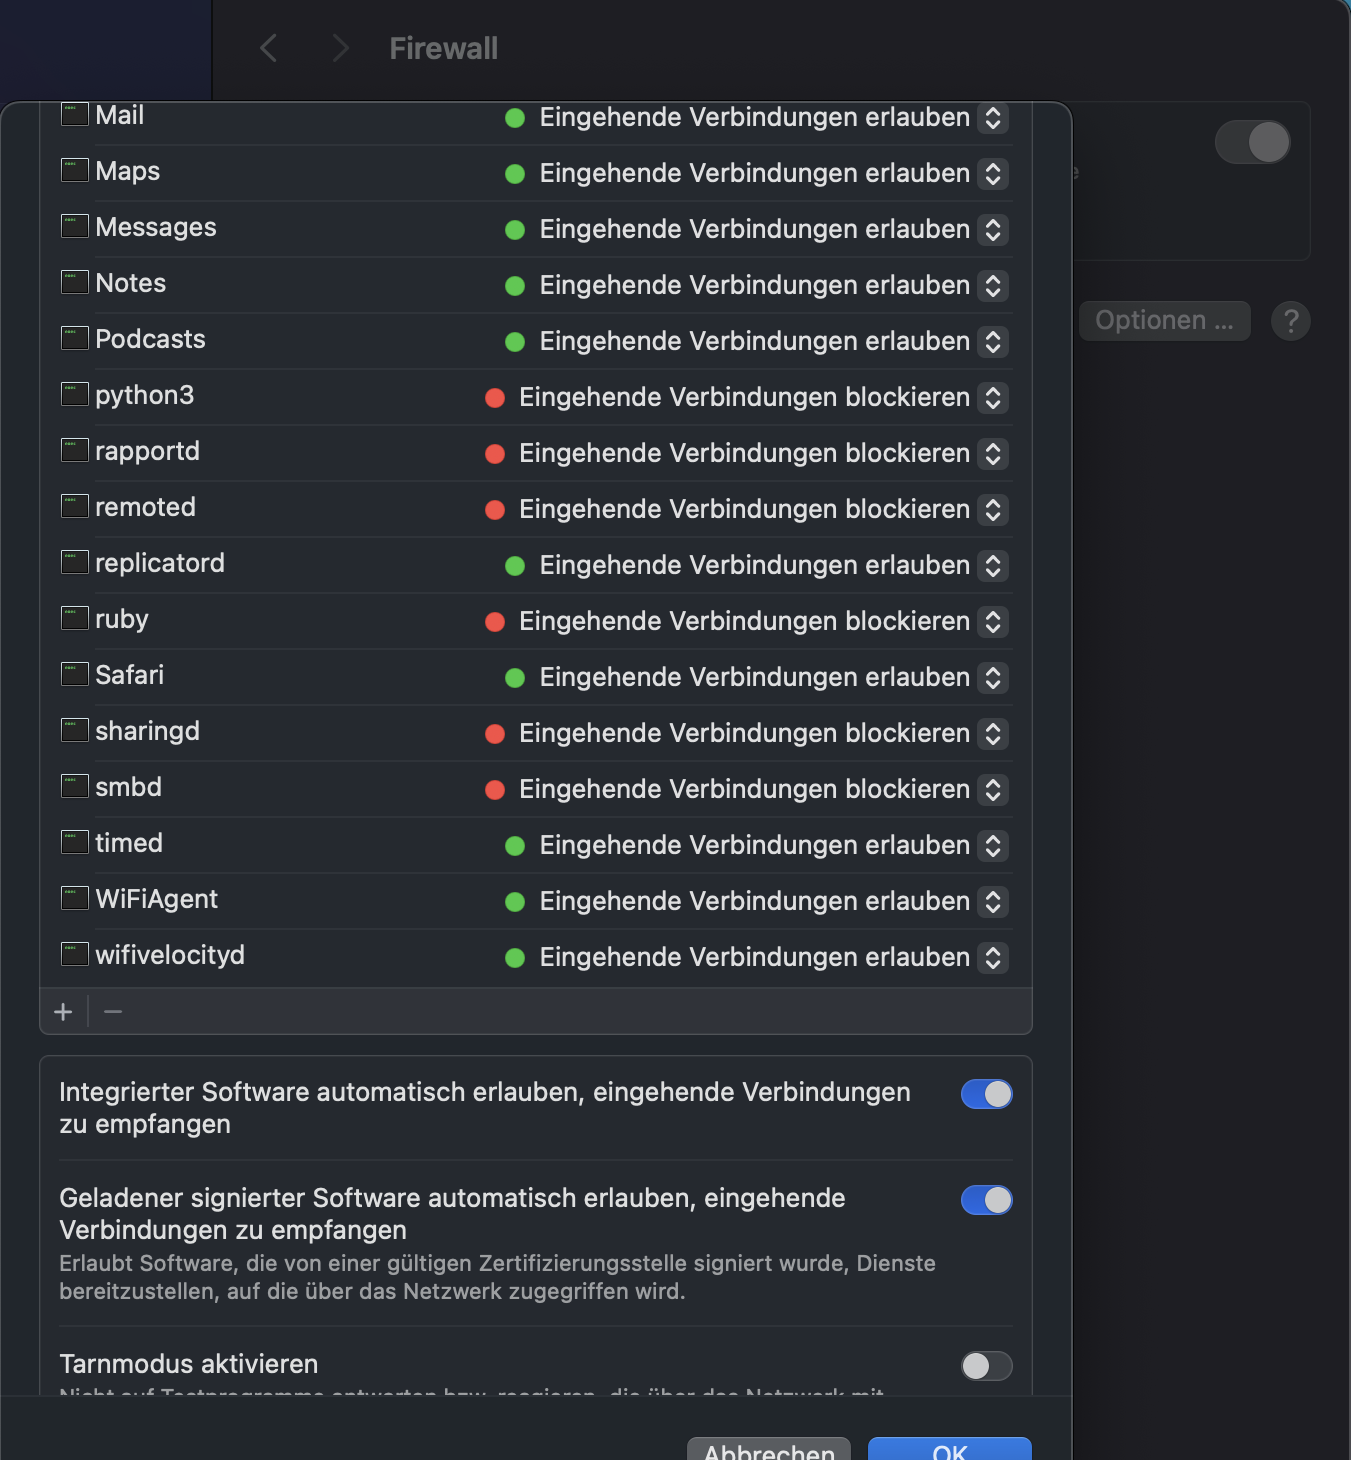
Task: Click the python3 app icon in list
Action: click(75, 395)
